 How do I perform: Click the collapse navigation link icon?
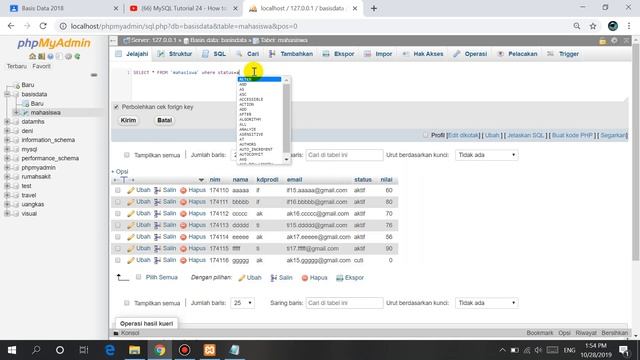(x=94, y=75)
